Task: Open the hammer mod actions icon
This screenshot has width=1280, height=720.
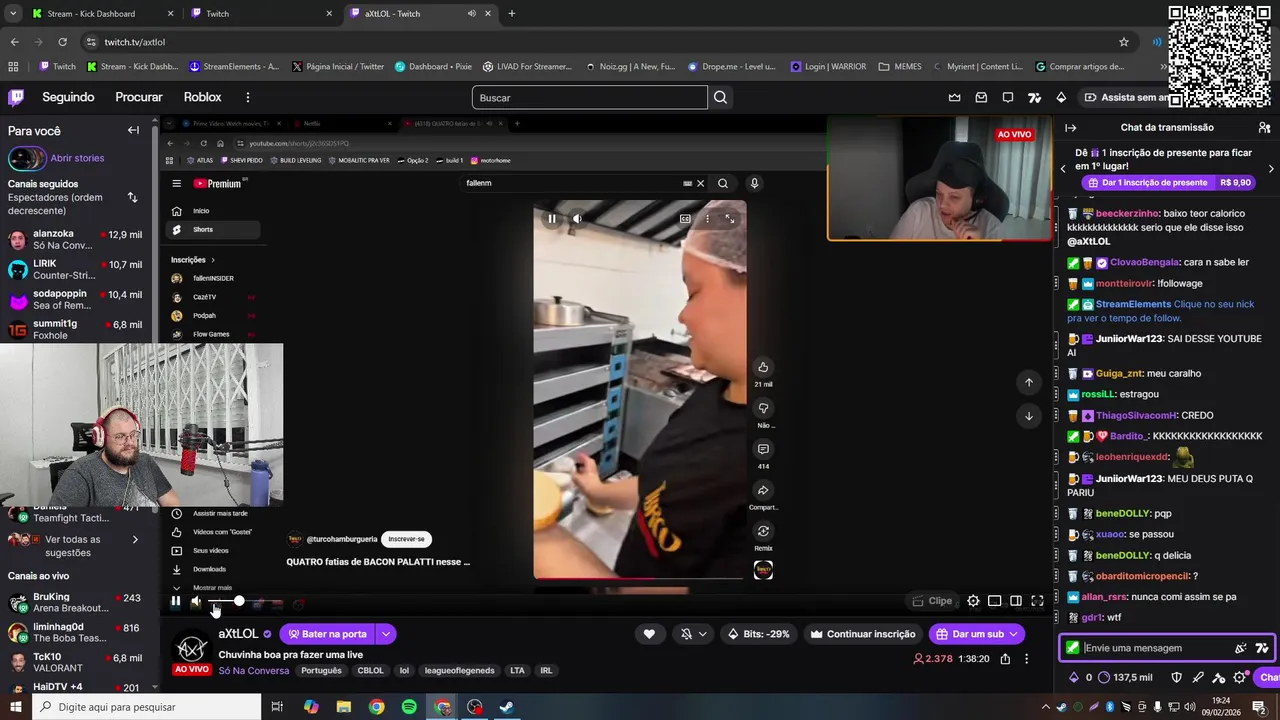Action: [1219, 677]
